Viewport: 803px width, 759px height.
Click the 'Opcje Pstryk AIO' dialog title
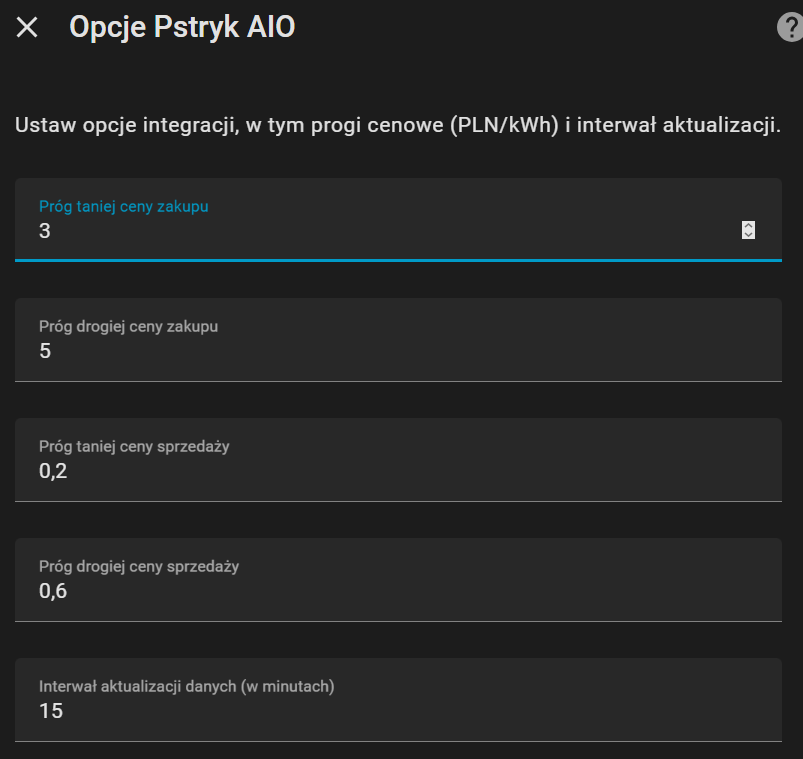pyautogui.click(x=182, y=28)
